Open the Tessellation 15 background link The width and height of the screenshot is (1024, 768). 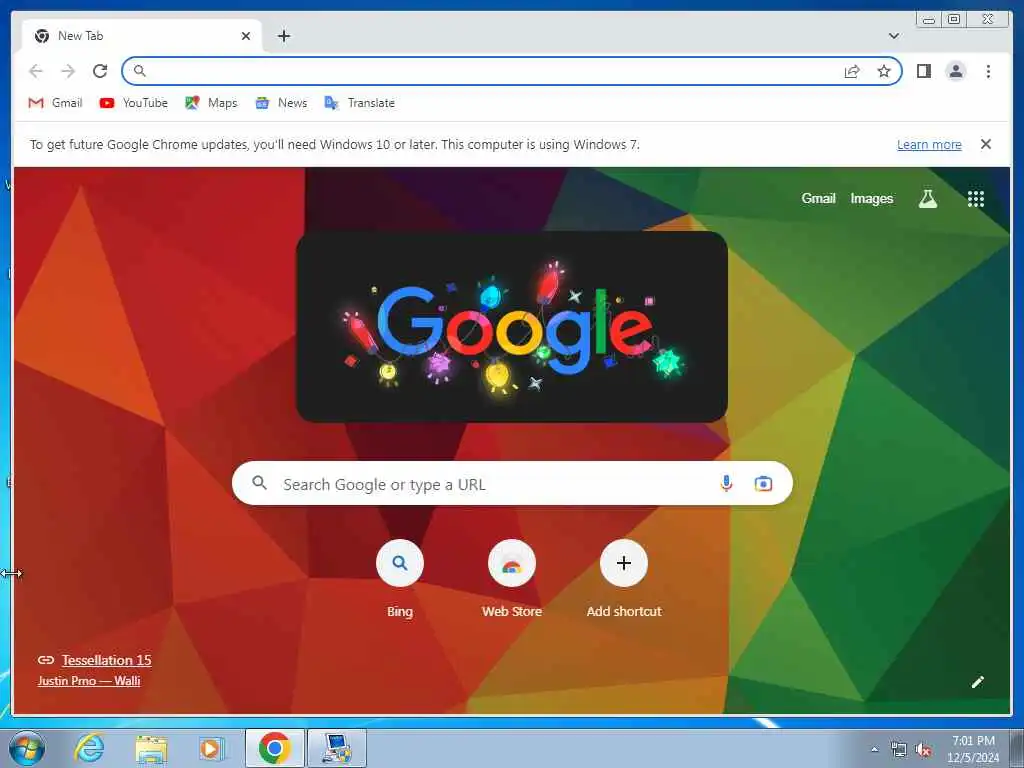coord(106,660)
